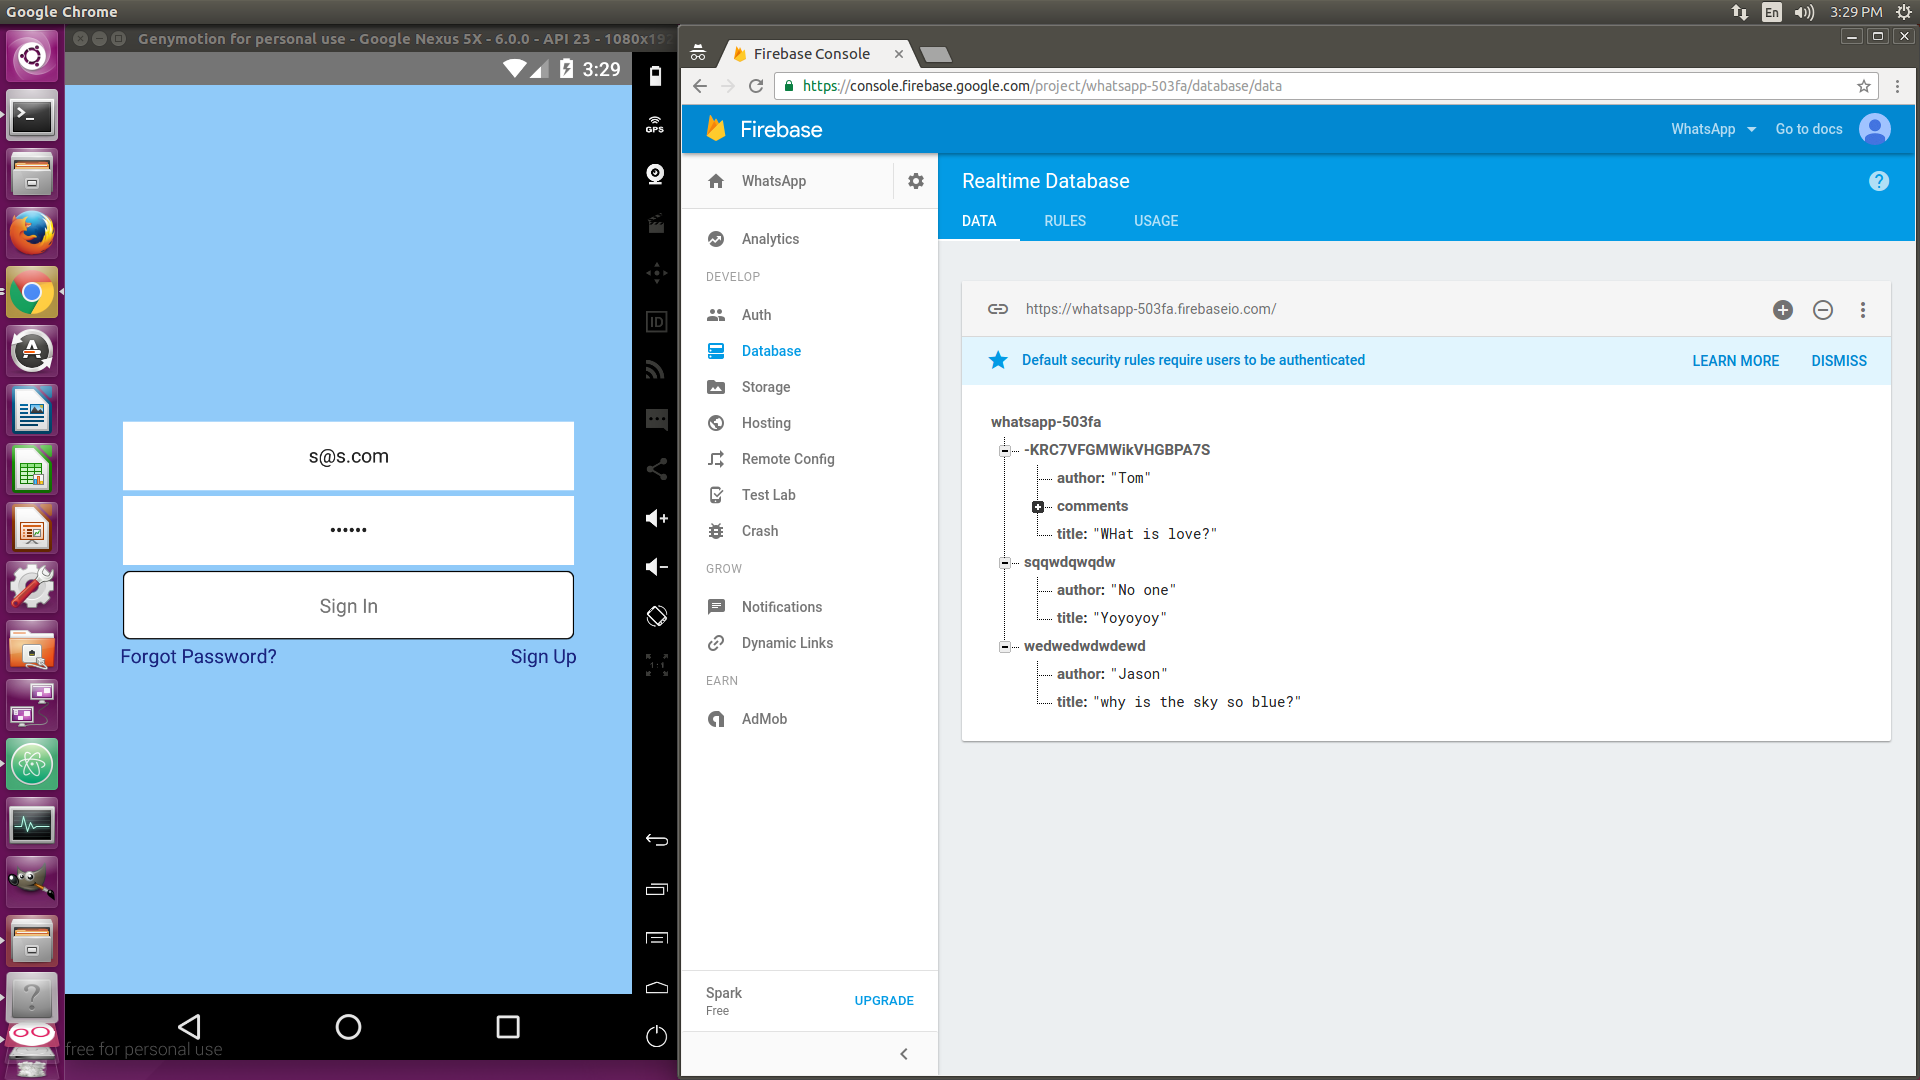The image size is (1920, 1080).
Task: Click the whatsapp-503fa root node
Action: 1045,422
